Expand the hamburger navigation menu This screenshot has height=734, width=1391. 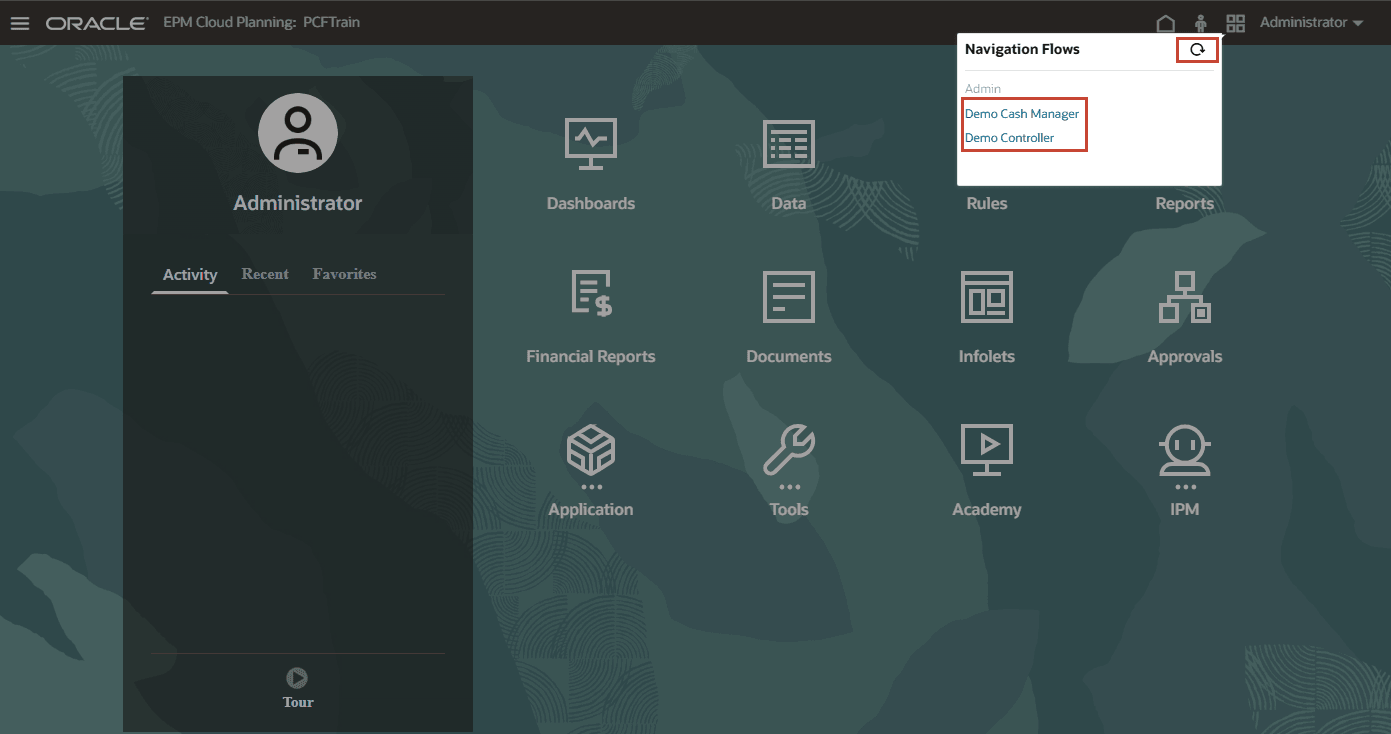point(19,23)
